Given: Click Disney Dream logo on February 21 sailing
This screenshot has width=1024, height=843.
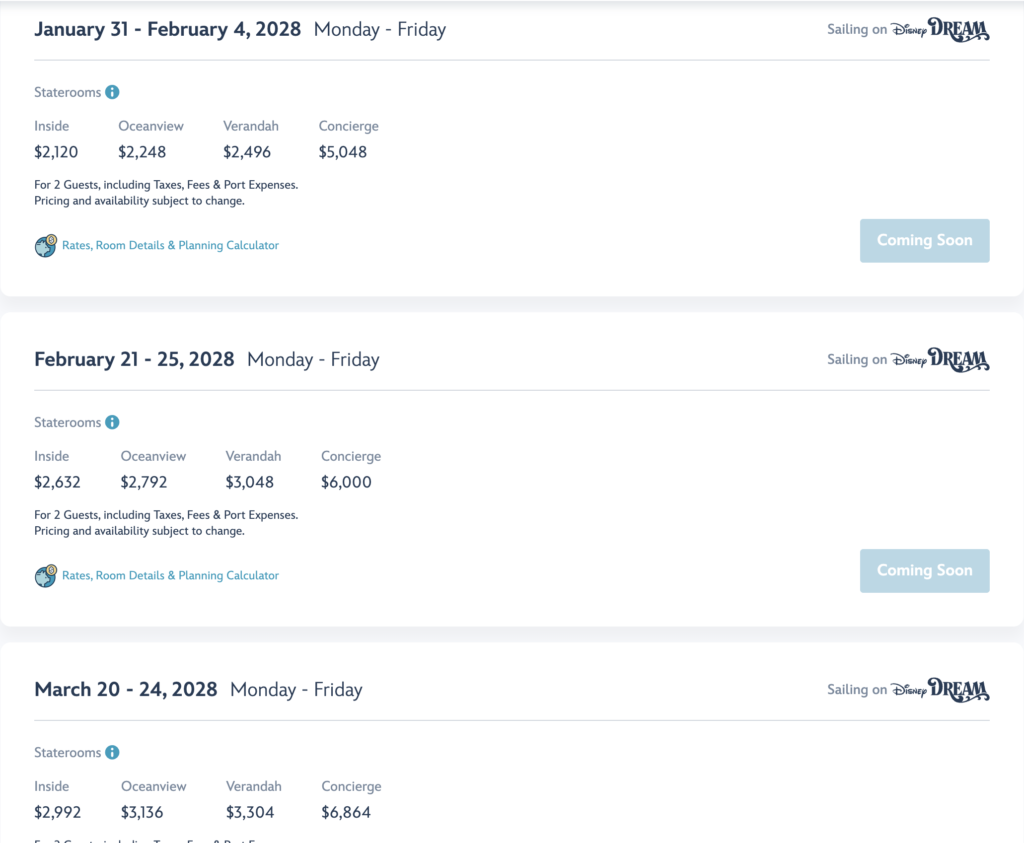Looking at the screenshot, I should pos(940,360).
